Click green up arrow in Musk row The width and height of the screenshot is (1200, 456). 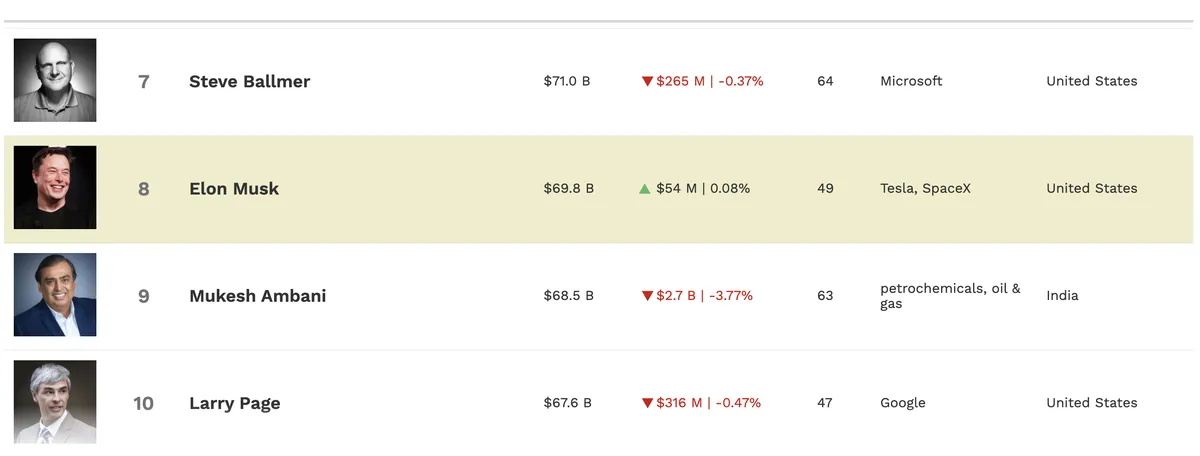(645, 188)
